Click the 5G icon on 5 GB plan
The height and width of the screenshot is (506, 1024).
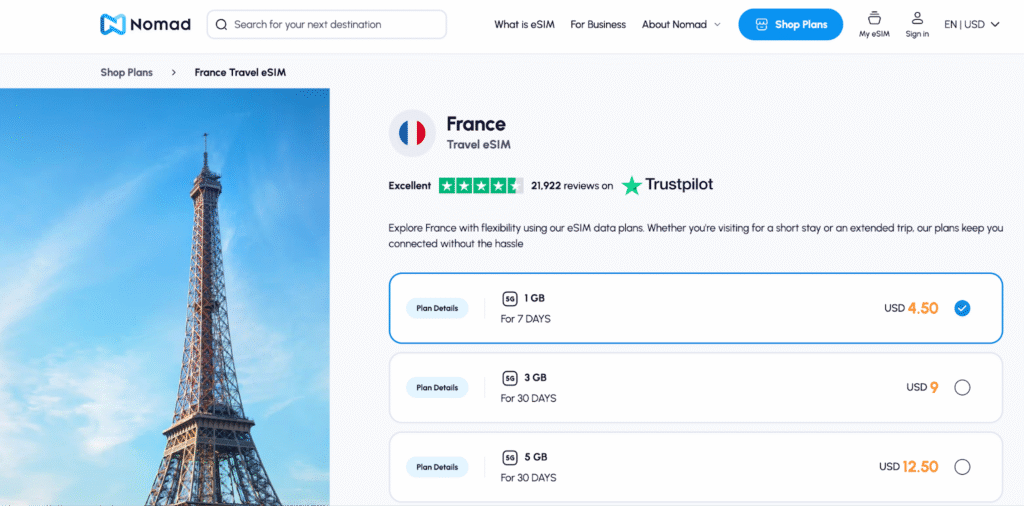(509, 457)
